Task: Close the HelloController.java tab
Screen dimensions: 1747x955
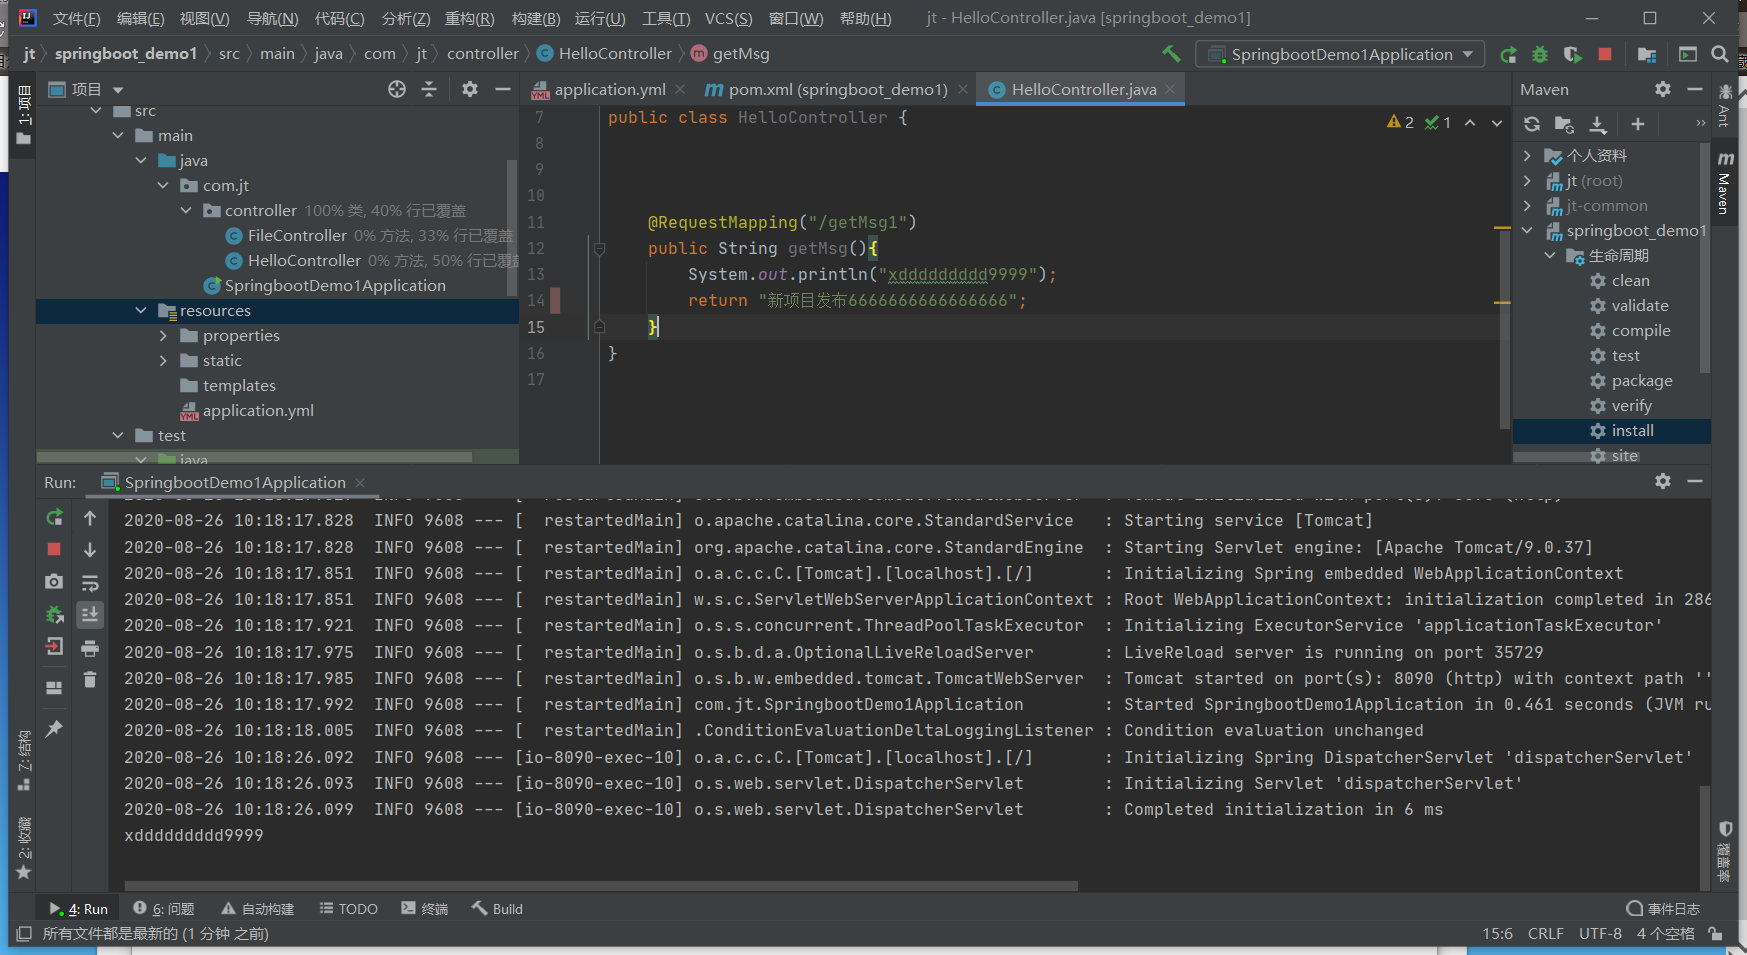Action: pyautogui.click(x=1170, y=89)
